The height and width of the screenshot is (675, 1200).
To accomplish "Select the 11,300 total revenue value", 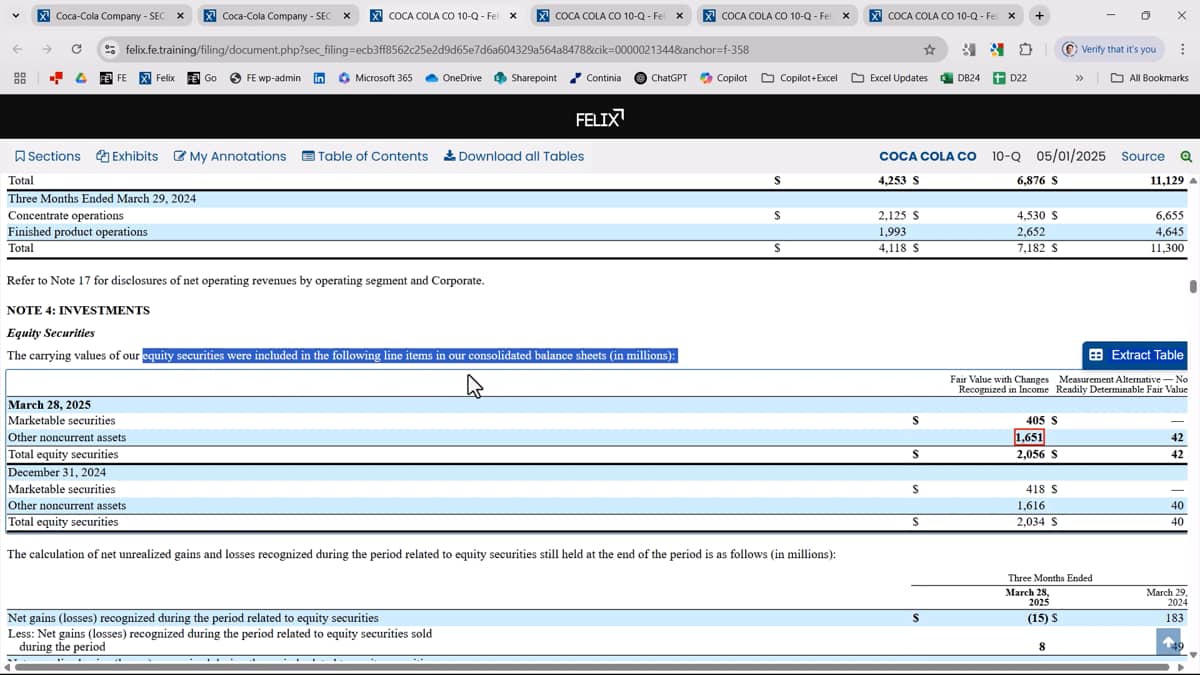I will (1167, 248).
